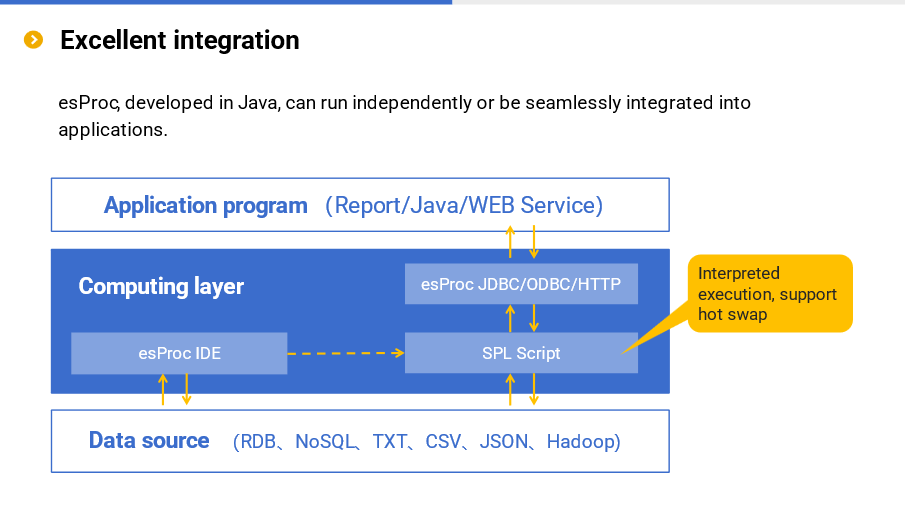Click the esProc description paragraph text
Viewport: 905px width, 509px height.
click(x=404, y=116)
